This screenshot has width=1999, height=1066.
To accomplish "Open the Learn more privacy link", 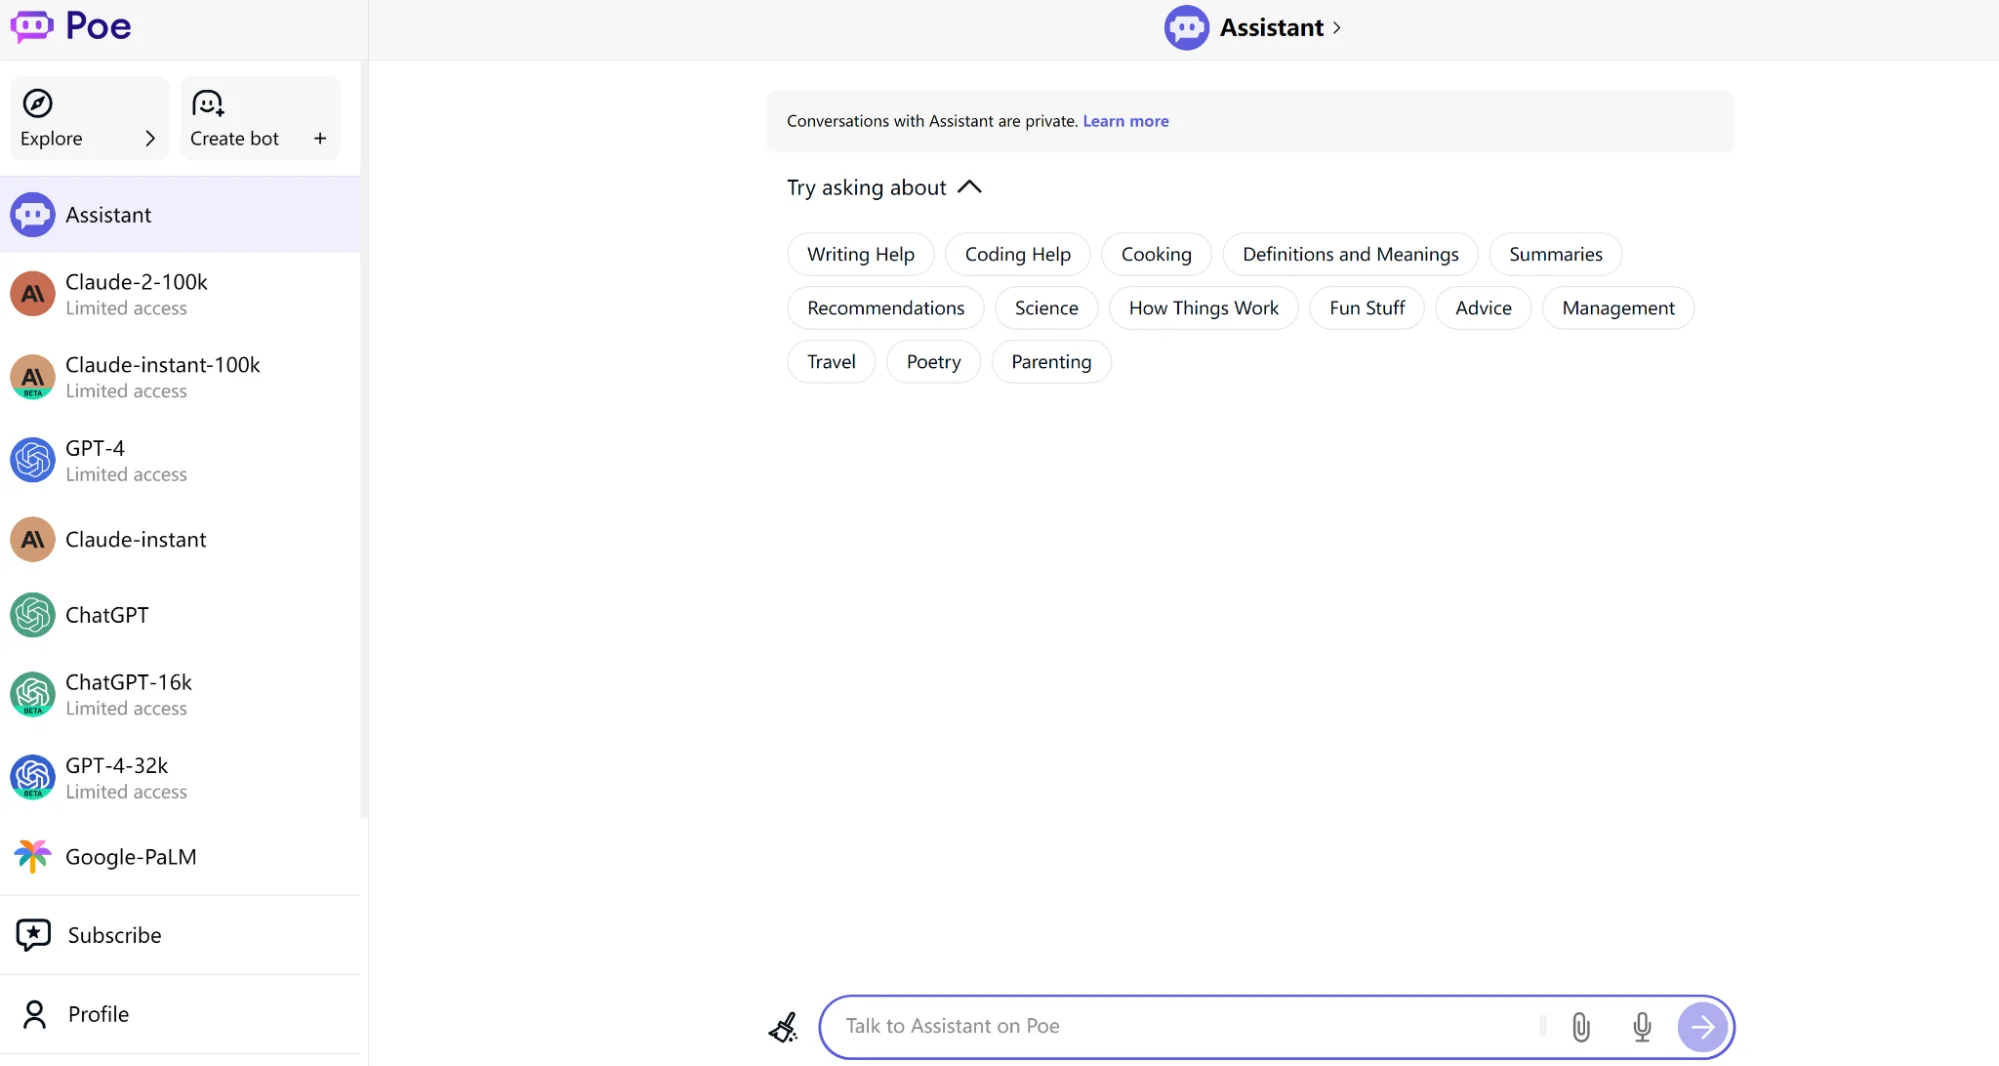I will coord(1125,121).
